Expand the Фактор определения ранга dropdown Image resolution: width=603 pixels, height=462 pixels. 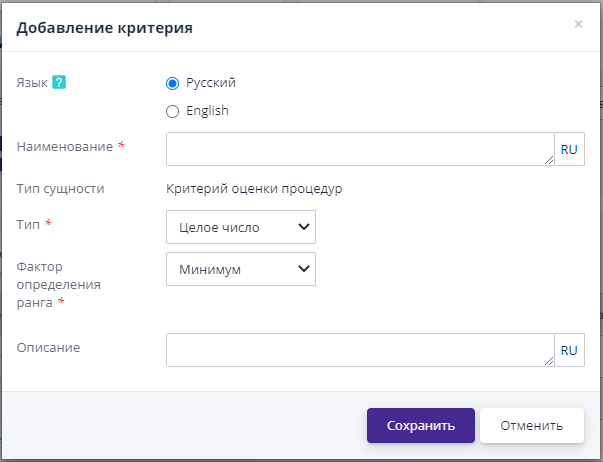(241, 269)
